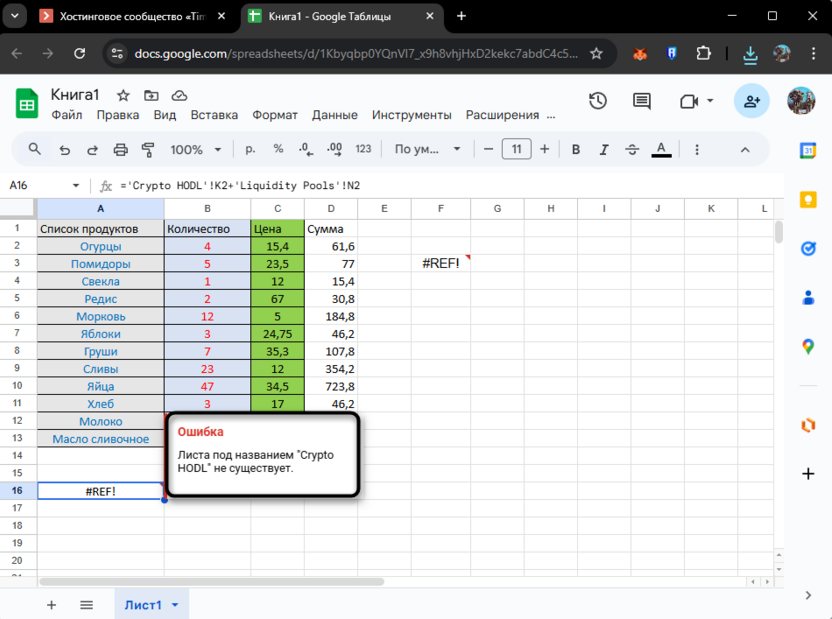Select the paint format tool
Viewport: 832px width, 619px height.
click(x=149, y=150)
